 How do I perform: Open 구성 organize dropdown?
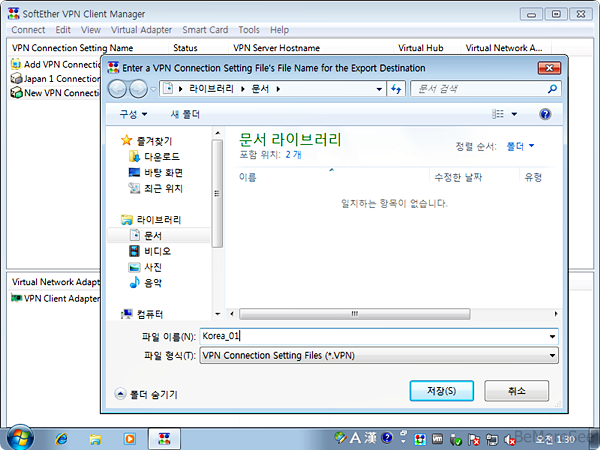[133, 114]
